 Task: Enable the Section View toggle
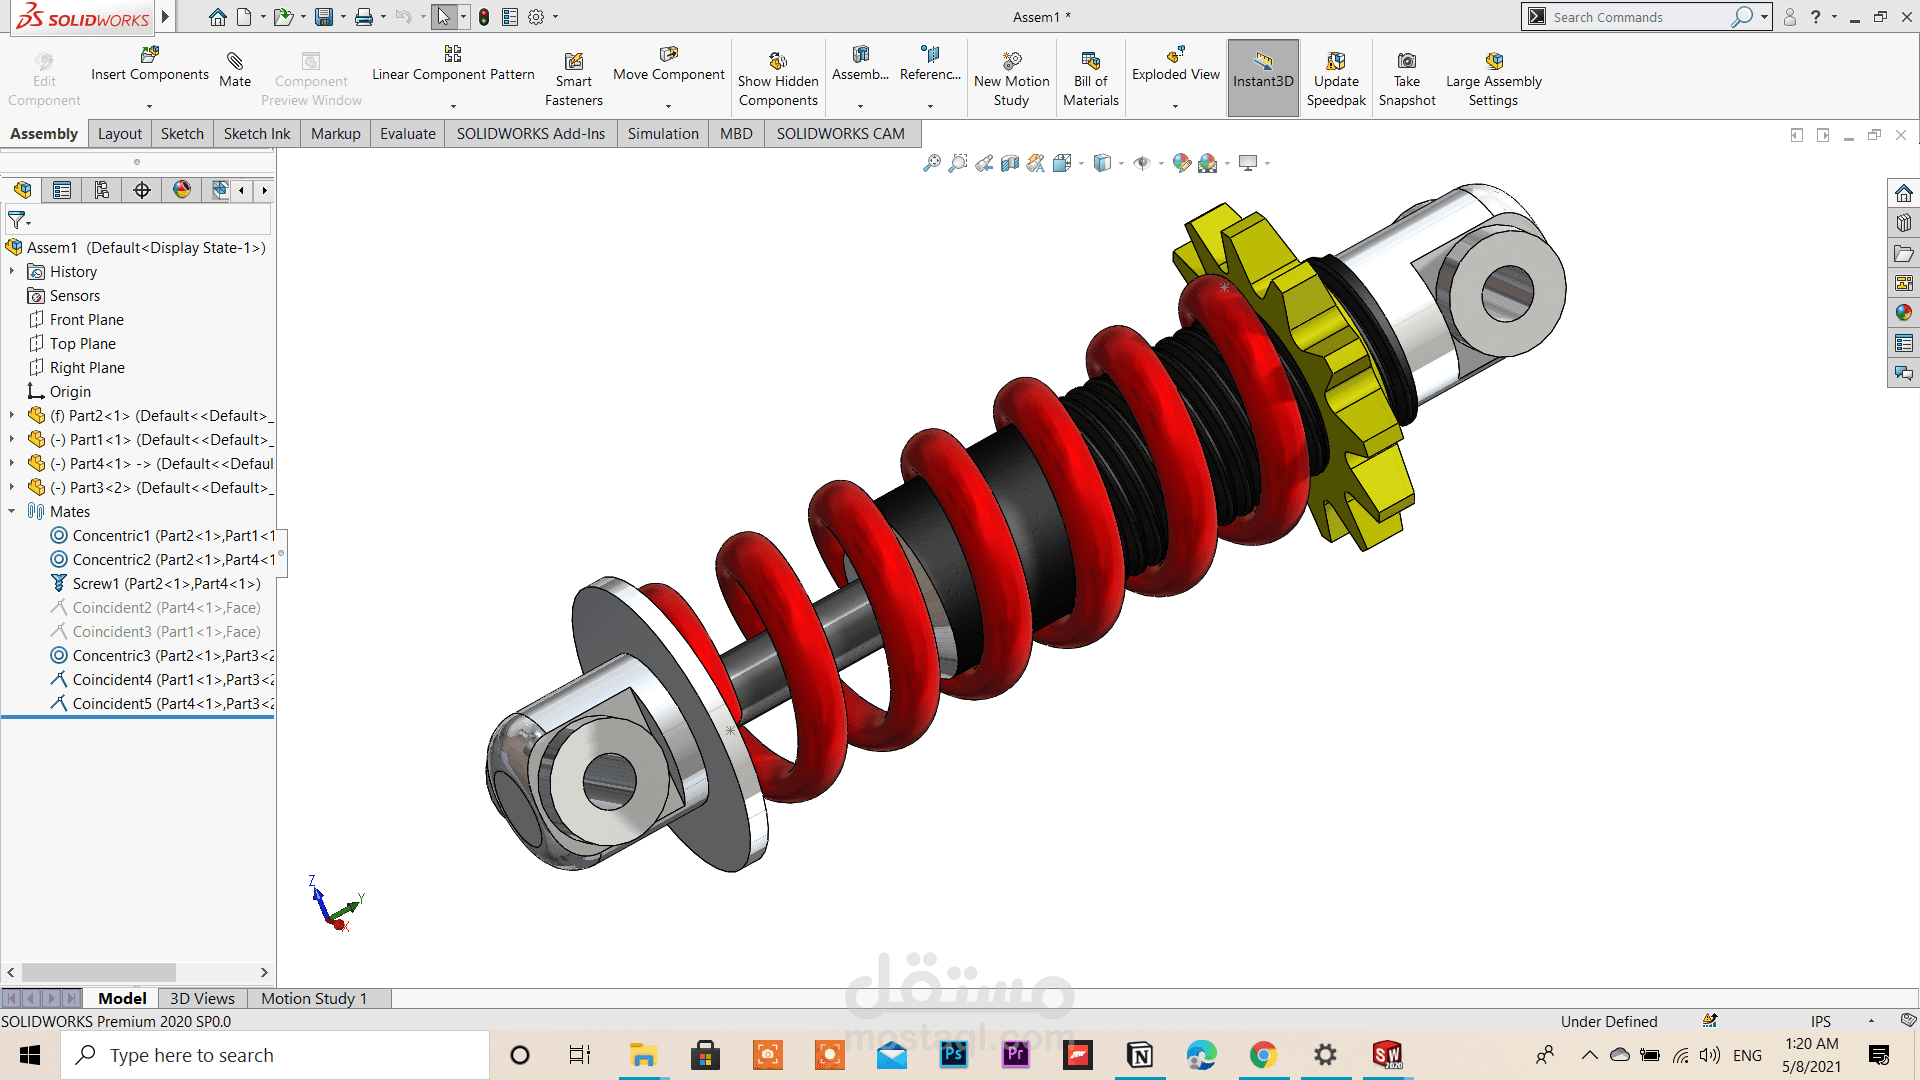[x=1009, y=163]
